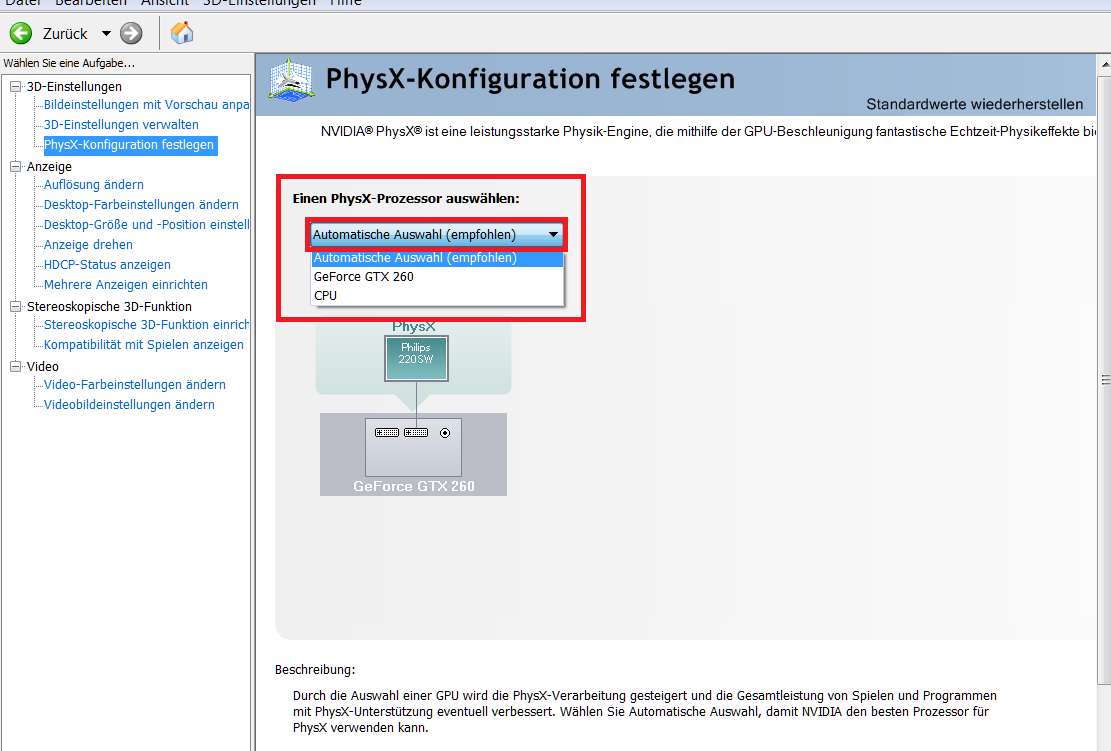This screenshot has width=1111, height=751.
Task: Click the Anzeige category label
Action: (x=49, y=166)
